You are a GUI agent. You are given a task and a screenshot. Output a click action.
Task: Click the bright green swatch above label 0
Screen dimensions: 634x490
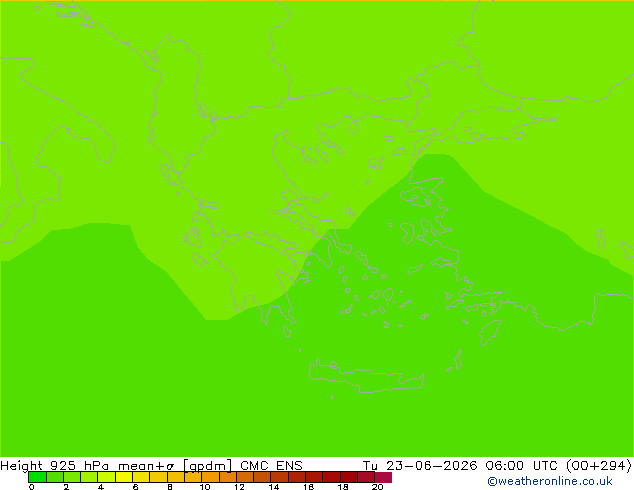pyautogui.click(x=37, y=477)
